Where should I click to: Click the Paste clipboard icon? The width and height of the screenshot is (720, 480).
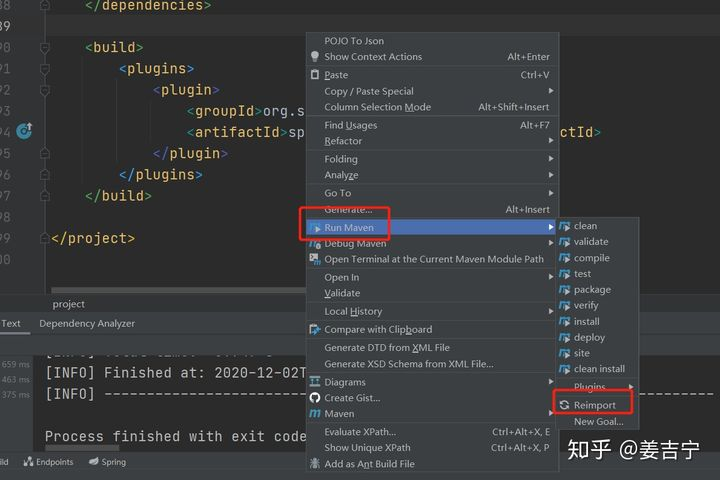tap(315, 74)
